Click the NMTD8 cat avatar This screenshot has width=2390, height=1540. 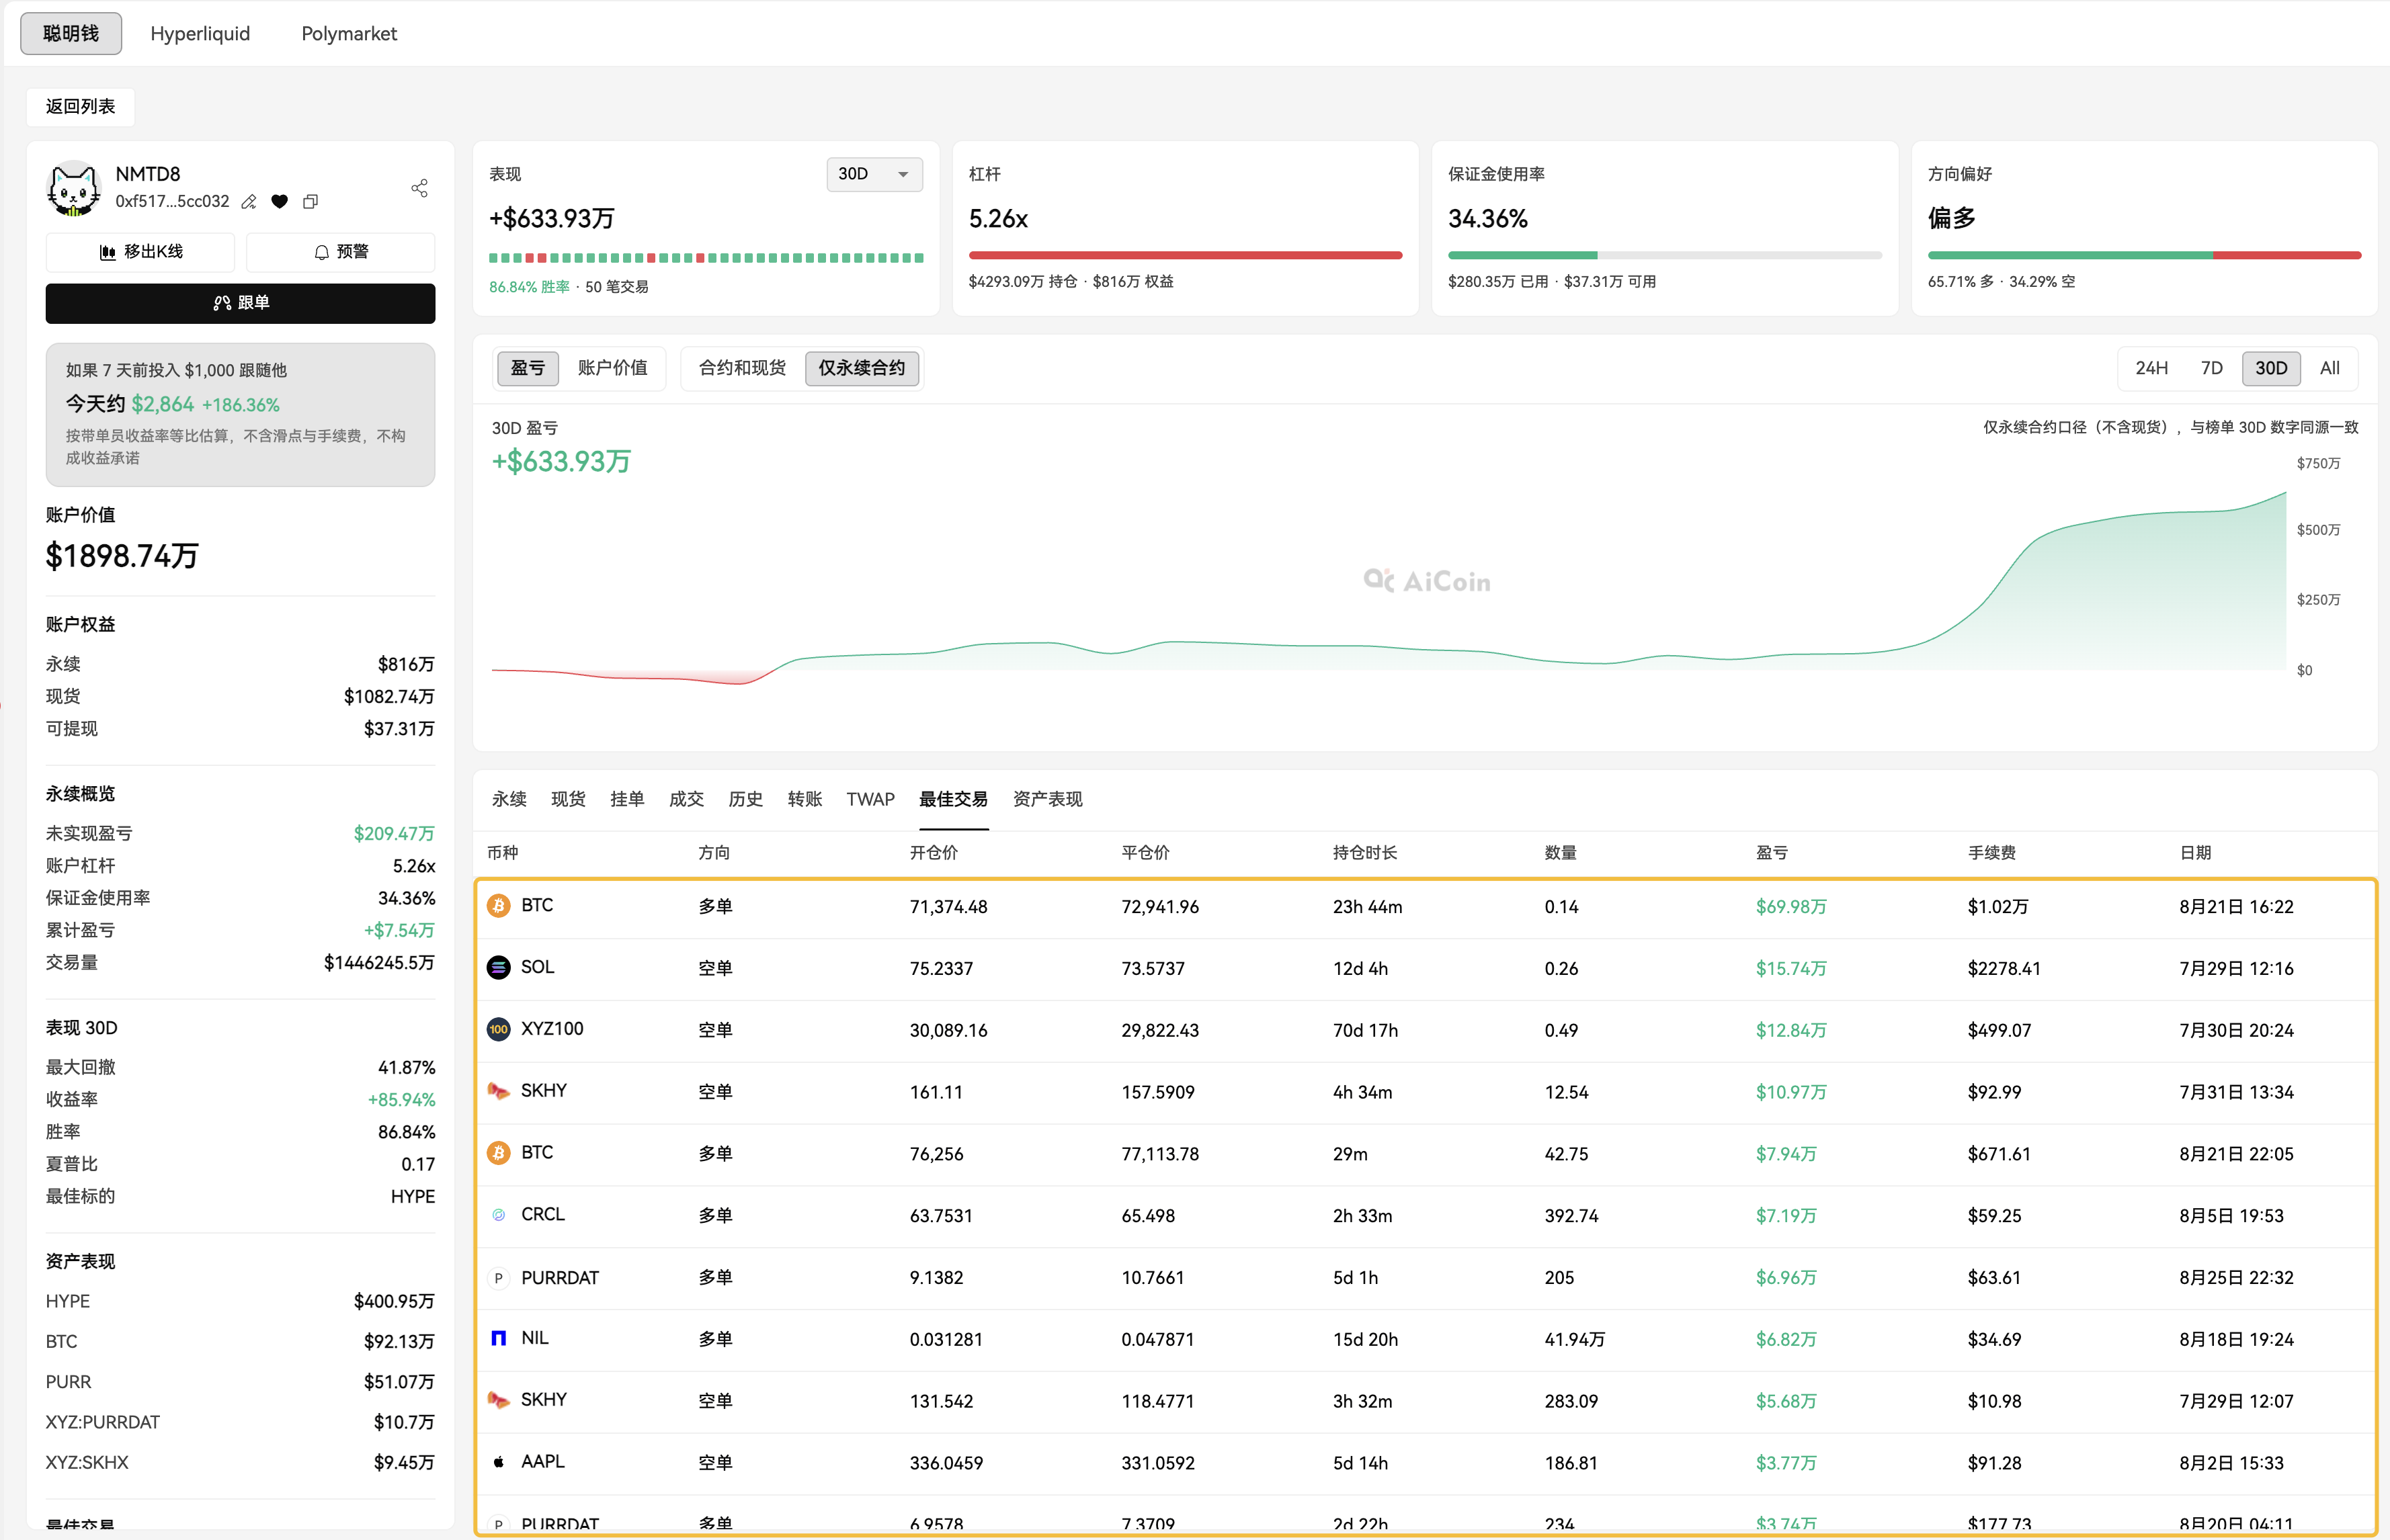coord(74,188)
